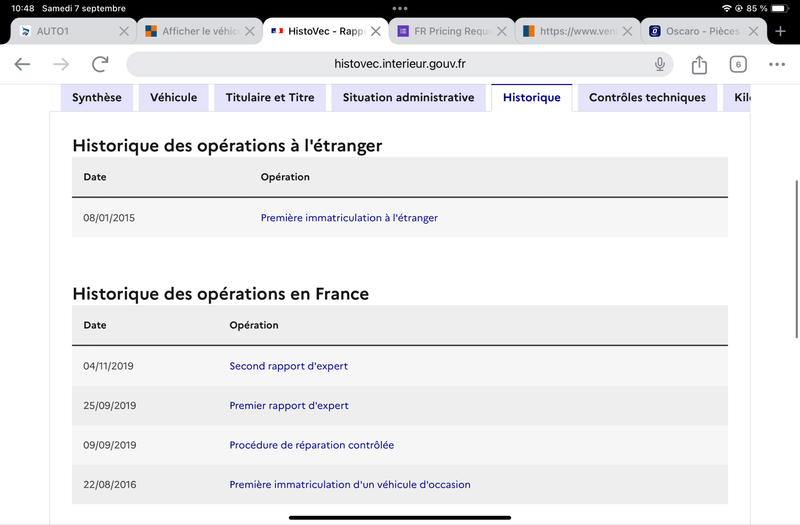Screen dimensions: 800x525
Task: Open the Synthèse report tab
Action: coord(97,97)
